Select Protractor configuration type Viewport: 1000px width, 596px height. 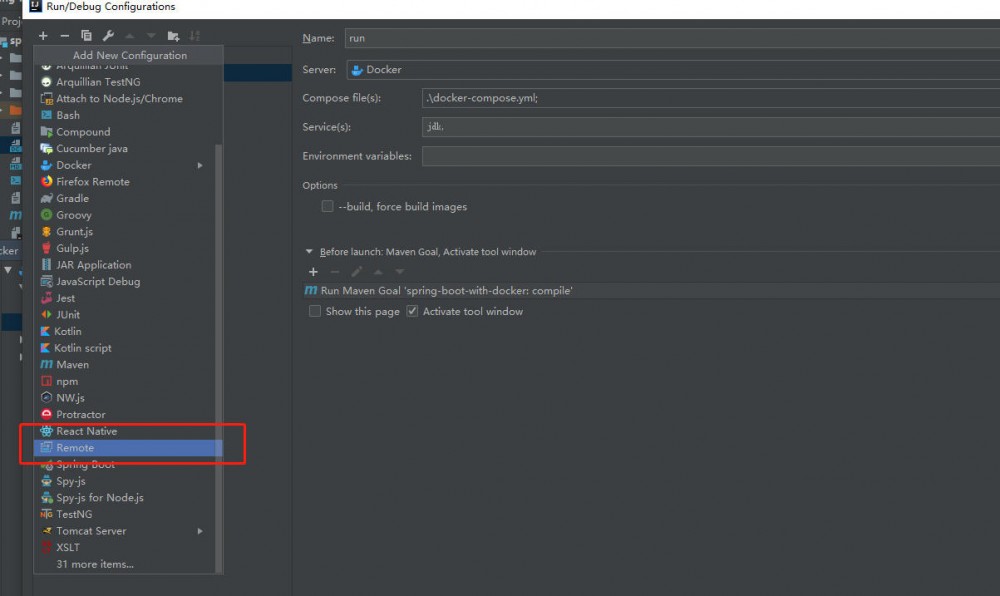pyautogui.click(x=128, y=414)
